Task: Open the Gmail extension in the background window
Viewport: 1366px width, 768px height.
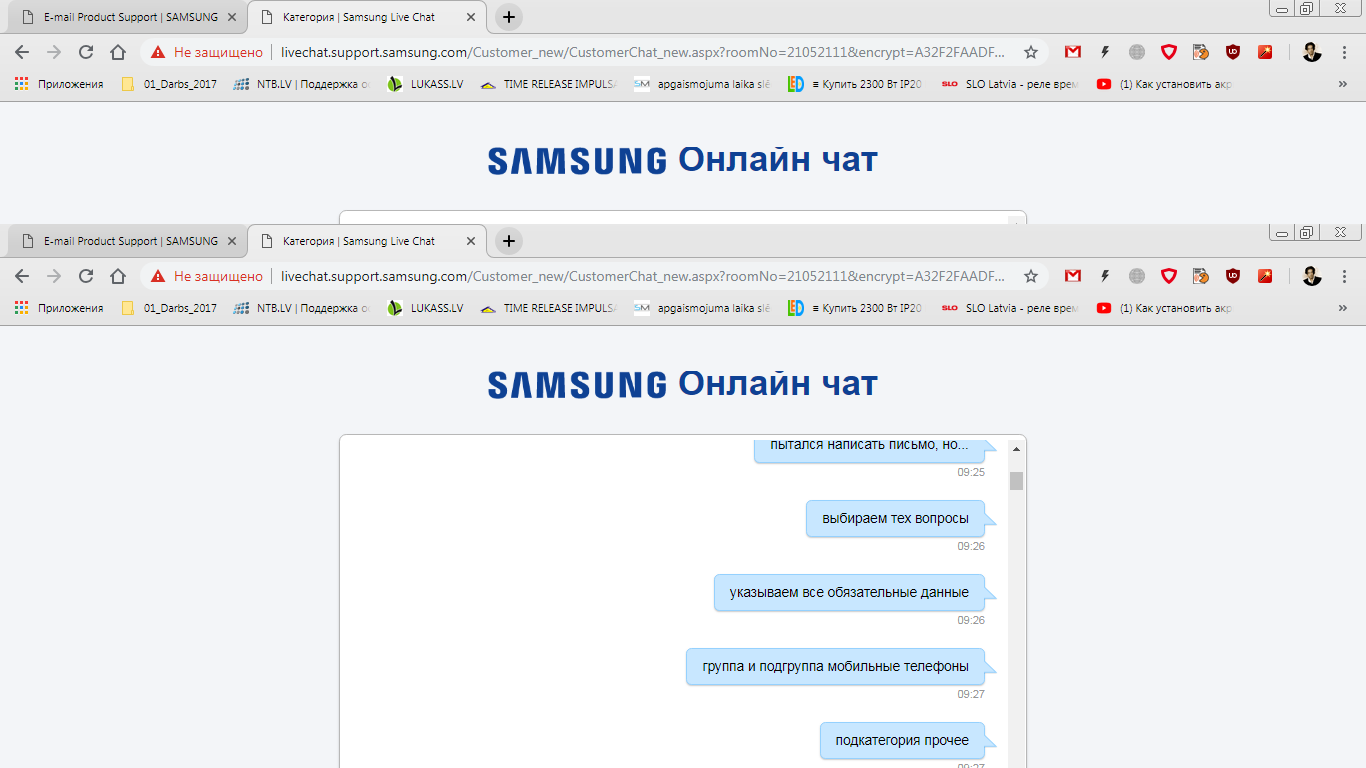Action: pos(1073,52)
